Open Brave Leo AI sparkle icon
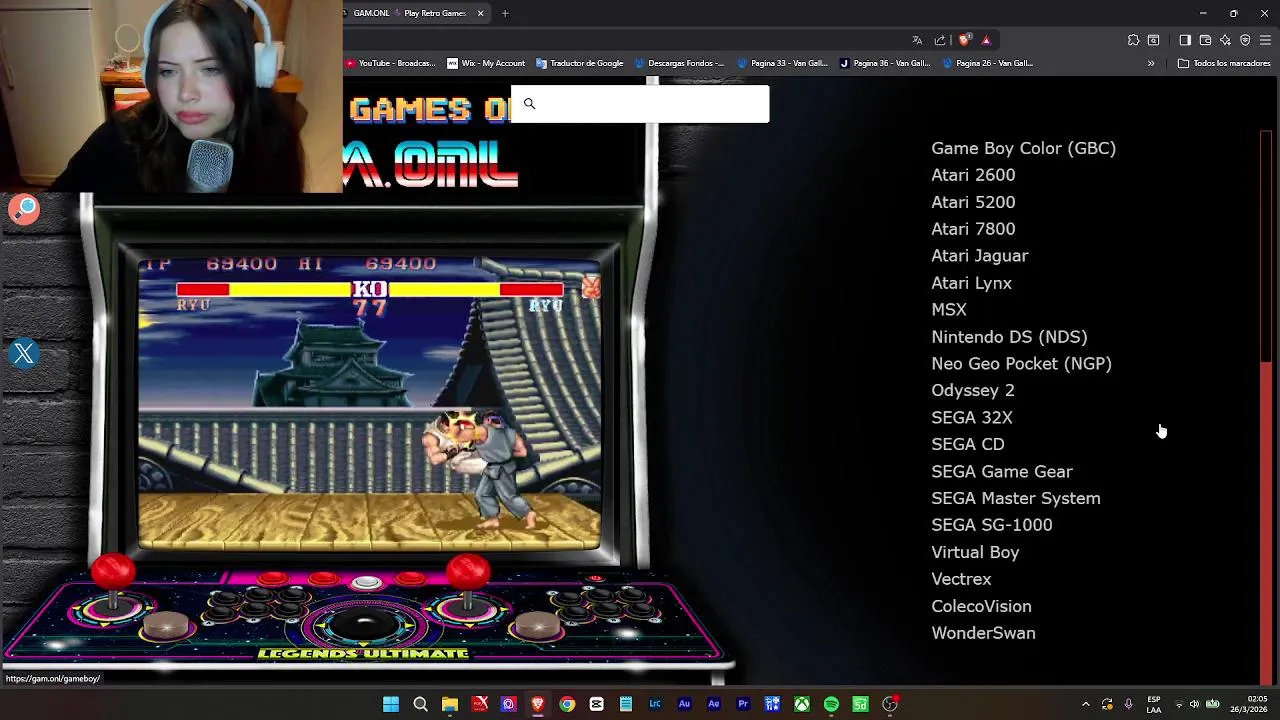This screenshot has width=1280, height=720. coord(1225,40)
